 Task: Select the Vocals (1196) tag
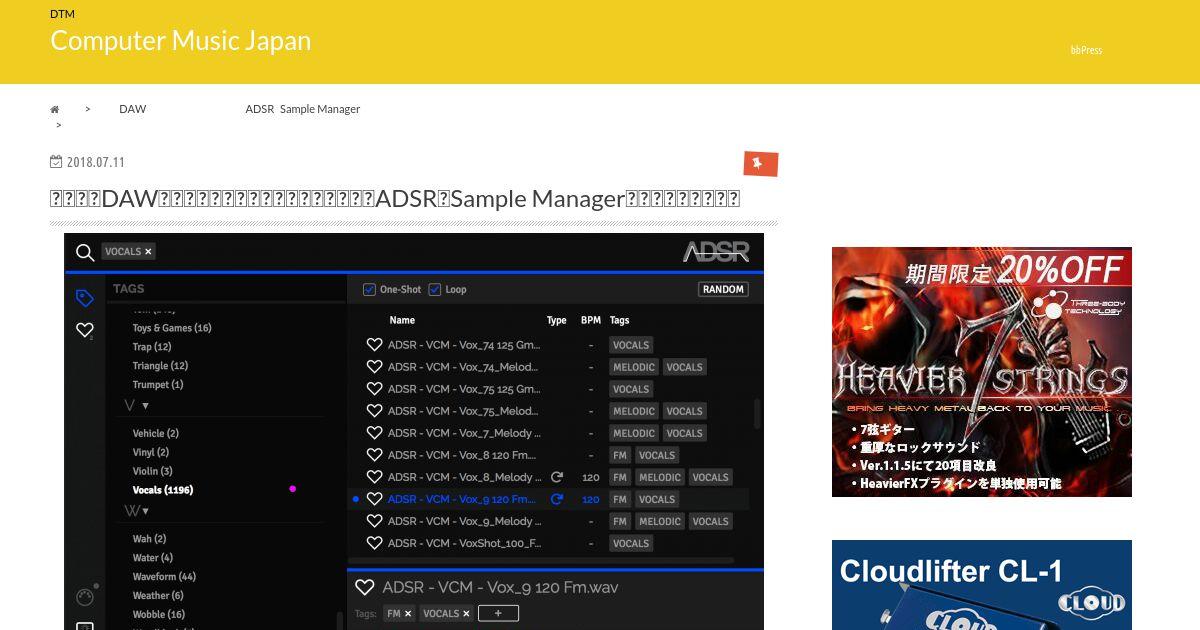tap(163, 490)
